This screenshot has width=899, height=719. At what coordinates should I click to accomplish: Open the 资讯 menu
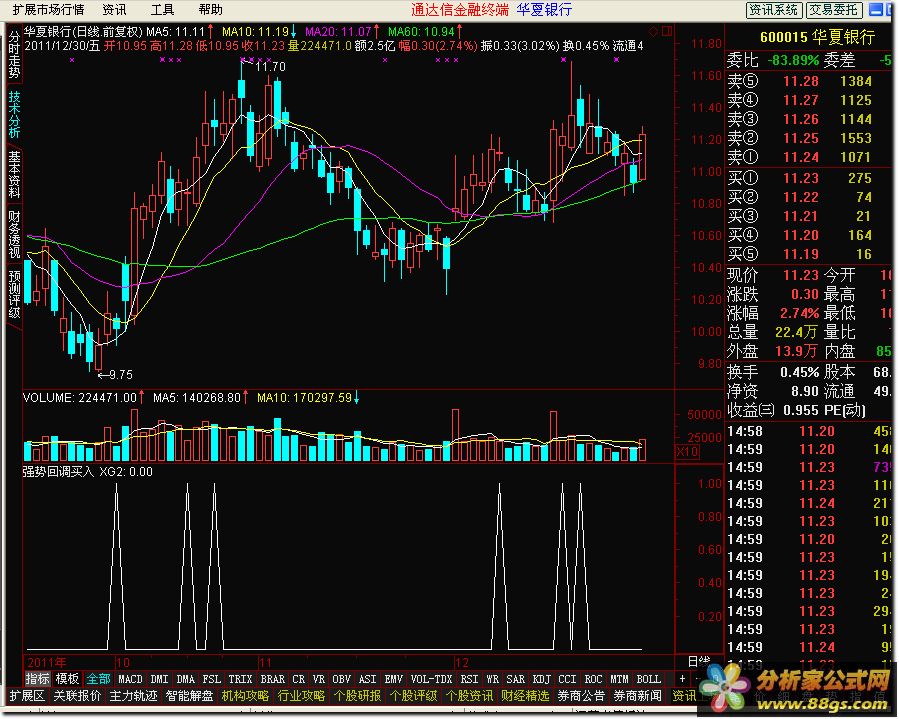(114, 9)
